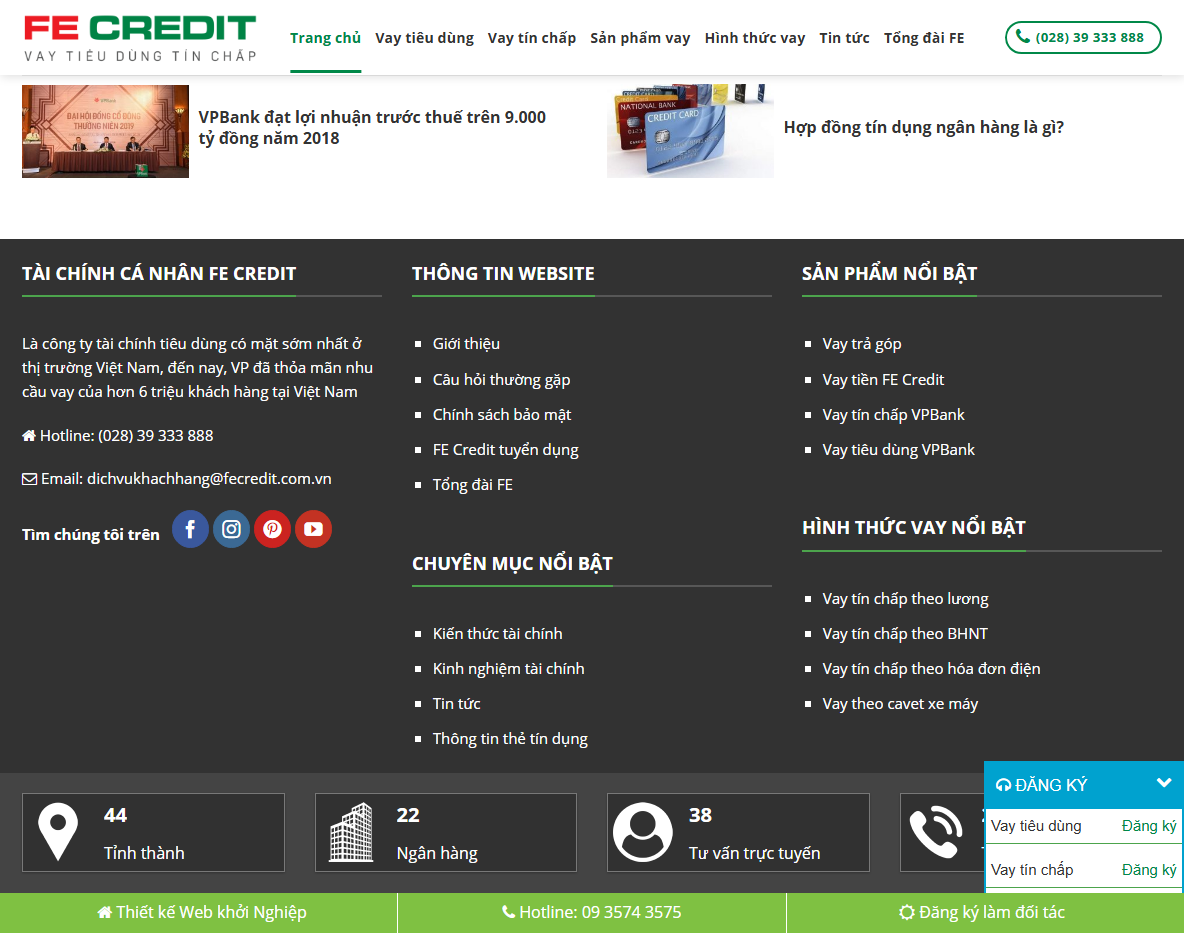The width and height of the screenshot is (1184, 933).
Task: Click the map pin icon for Tỉnh thành
Action: point(58,832)
